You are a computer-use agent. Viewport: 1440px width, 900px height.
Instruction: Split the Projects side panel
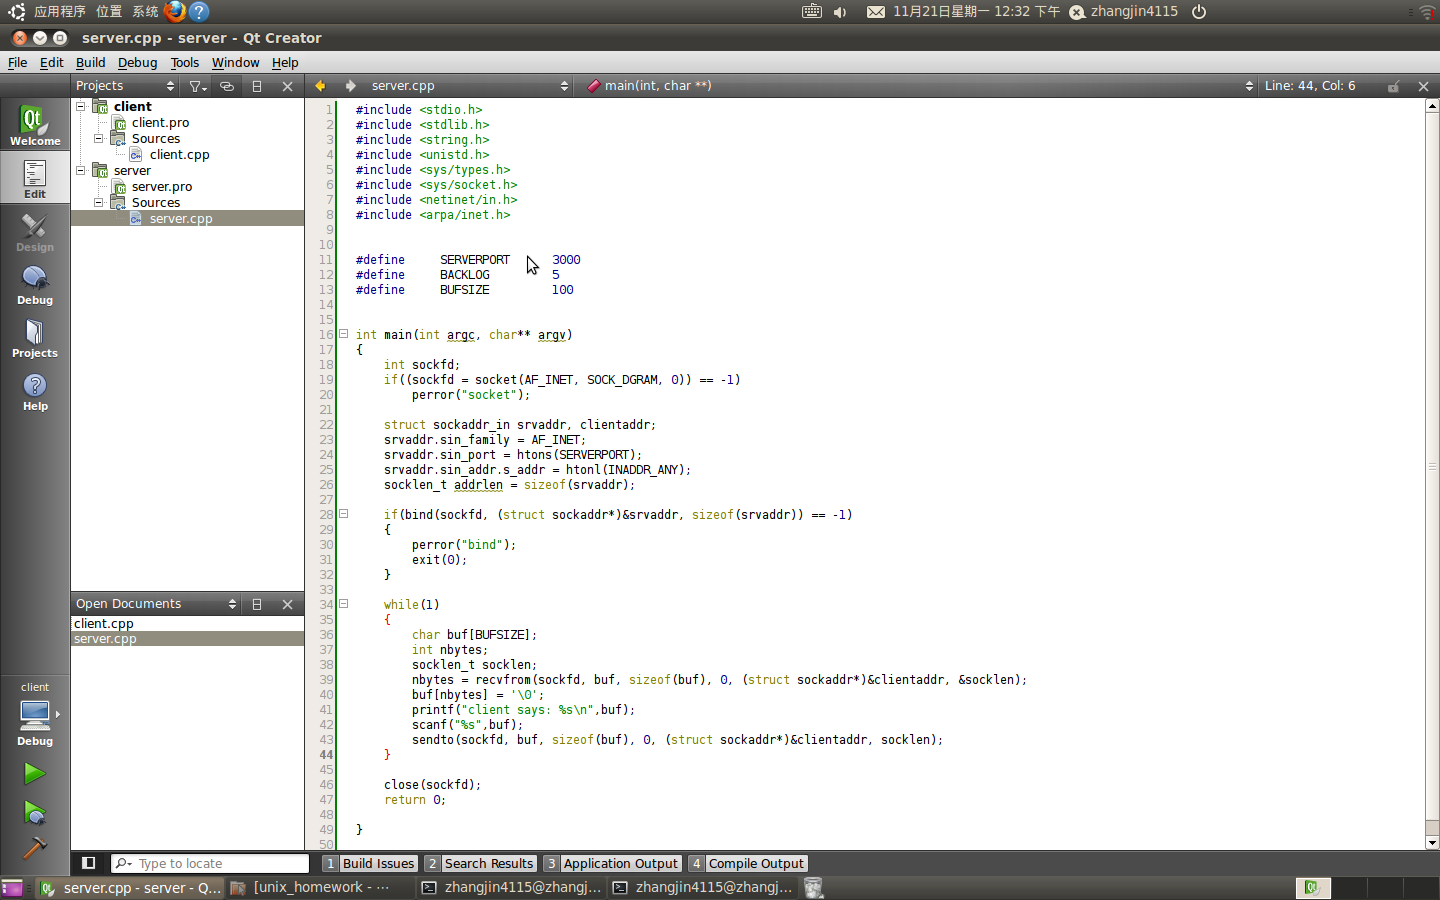[257, 86]
